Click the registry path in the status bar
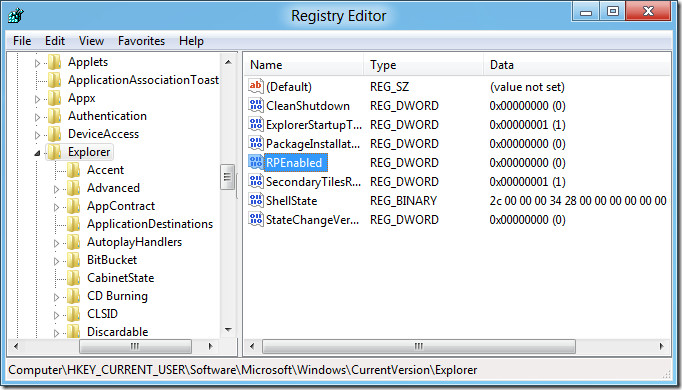Image resolution: width=682 pixels, height=390 pixels. 243,370
